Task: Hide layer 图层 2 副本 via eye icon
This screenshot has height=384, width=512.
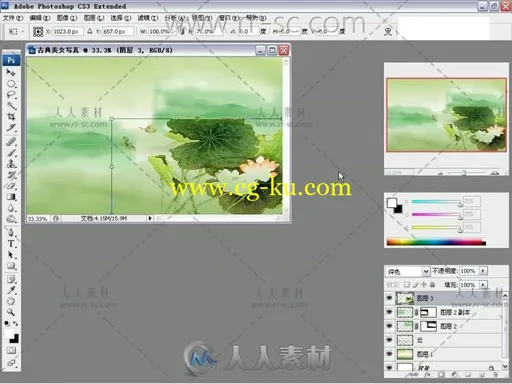Action: (x=389, y=312)
